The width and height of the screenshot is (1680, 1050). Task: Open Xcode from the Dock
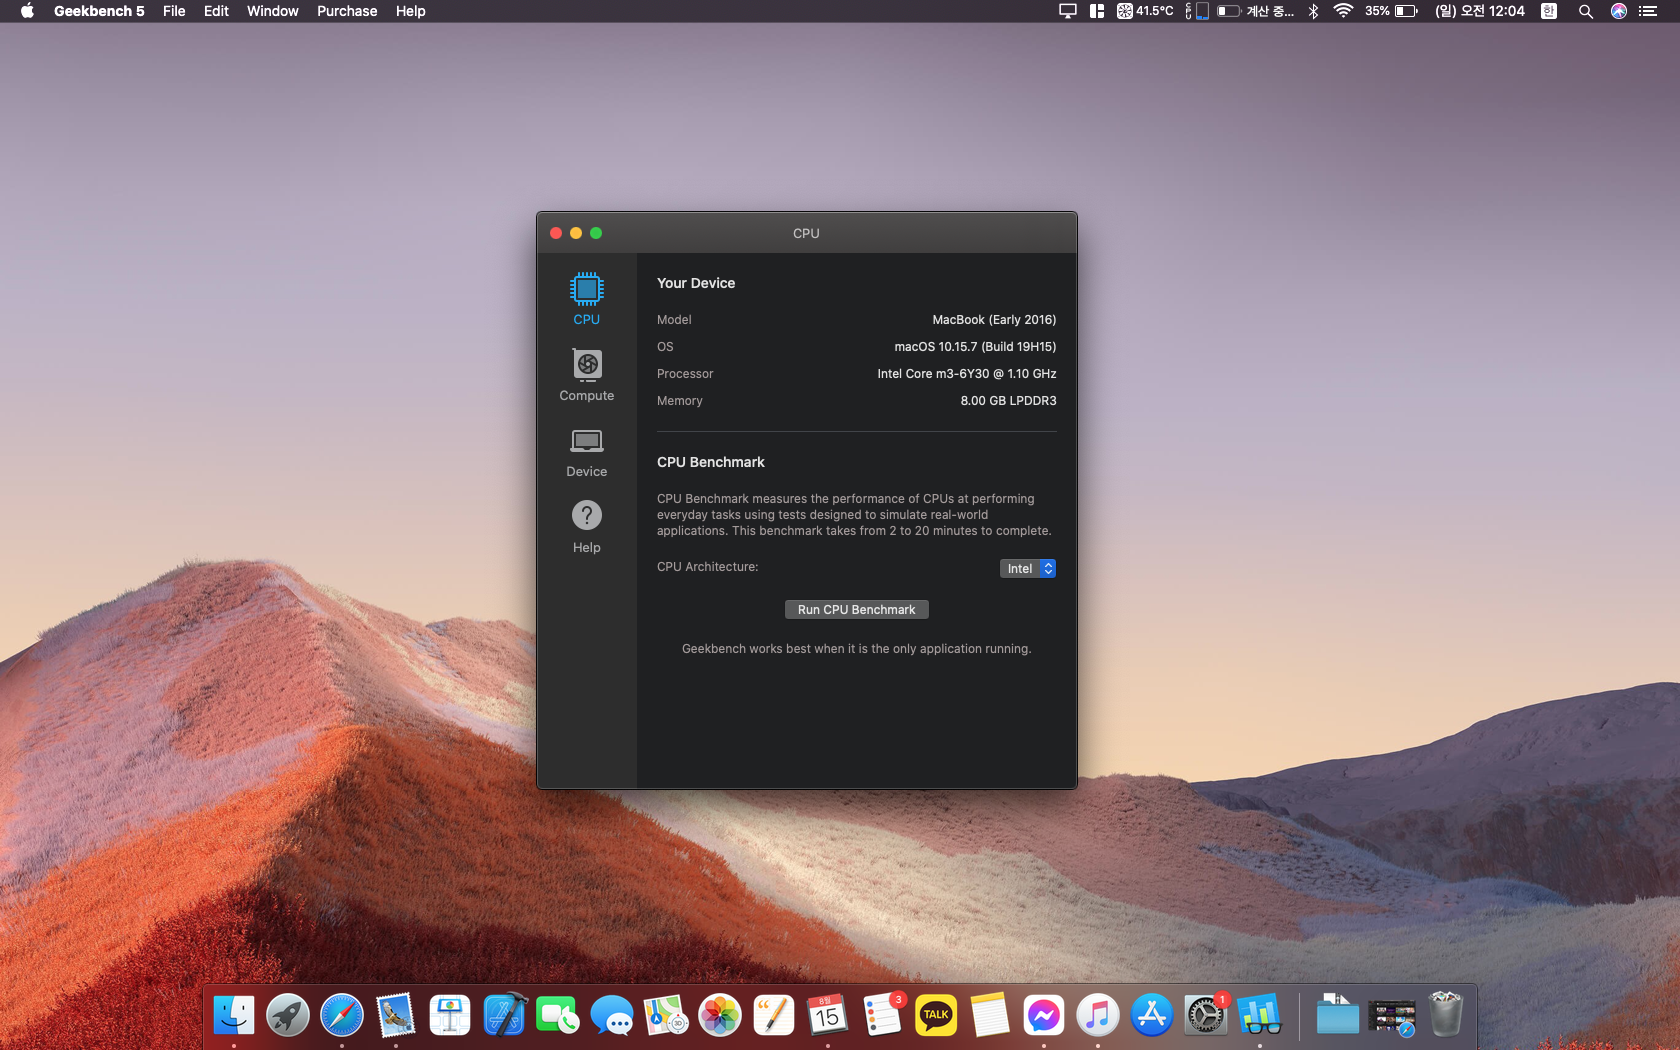(504, 1016)
